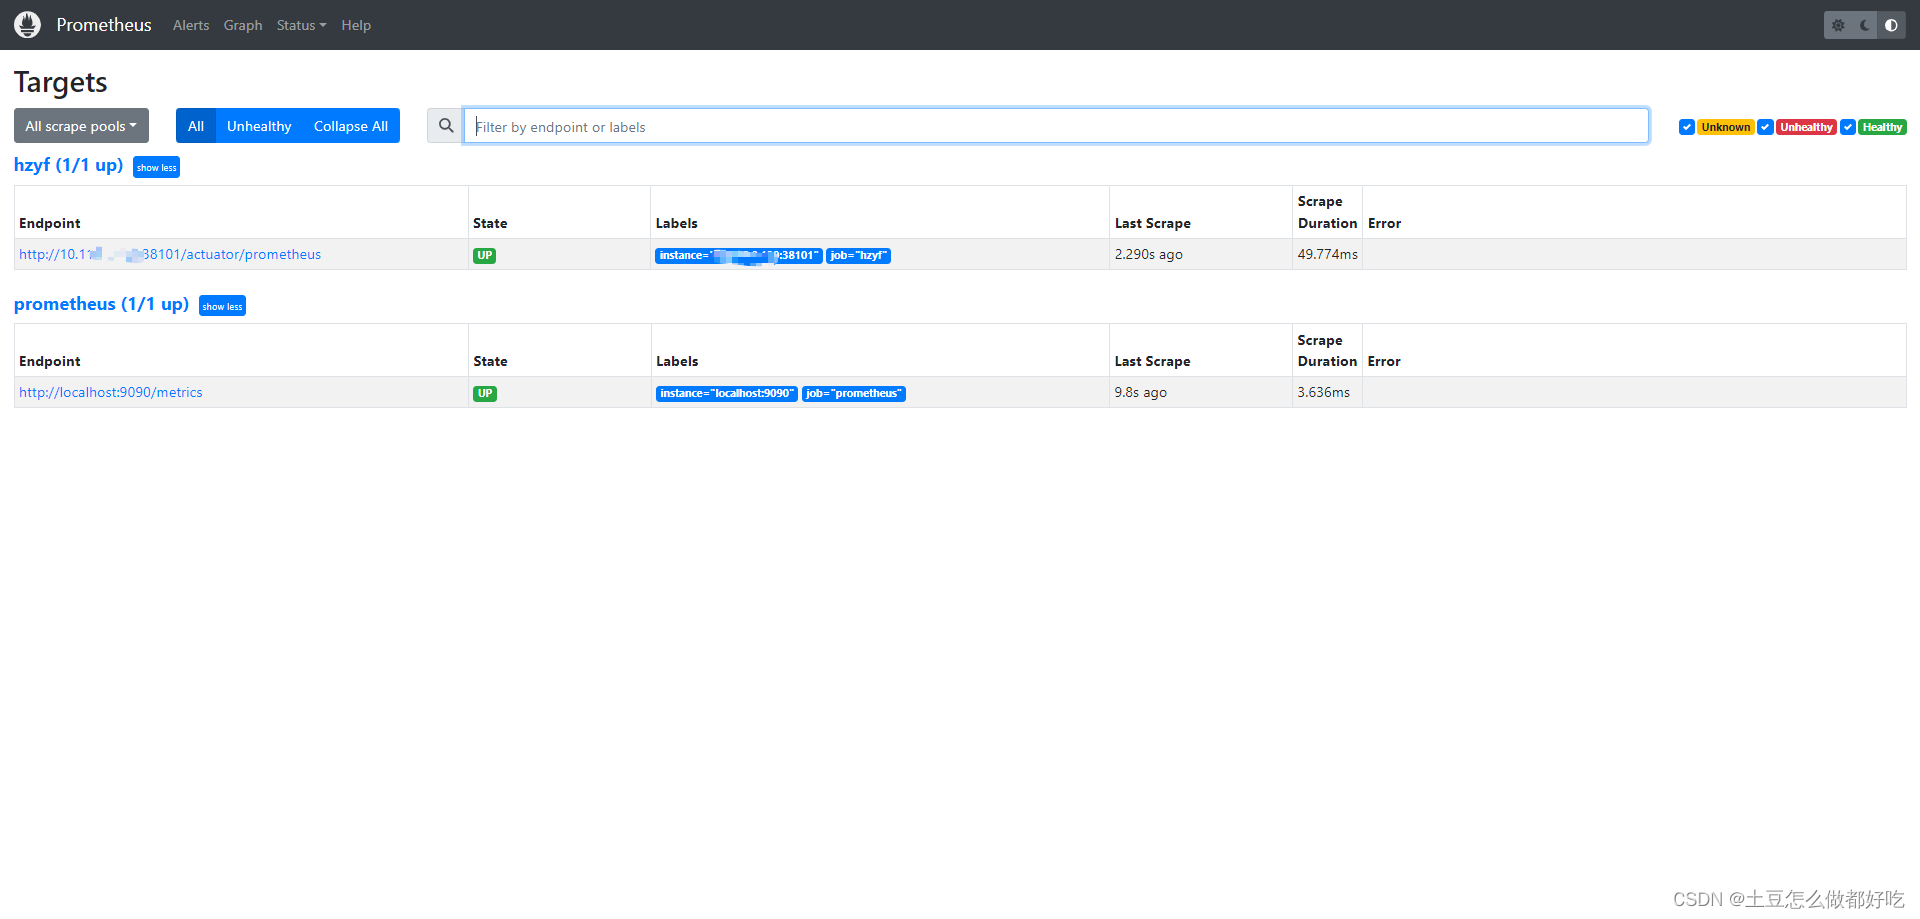
Task: Click the job="prometheus" label badge
Action: pos(854,393)
